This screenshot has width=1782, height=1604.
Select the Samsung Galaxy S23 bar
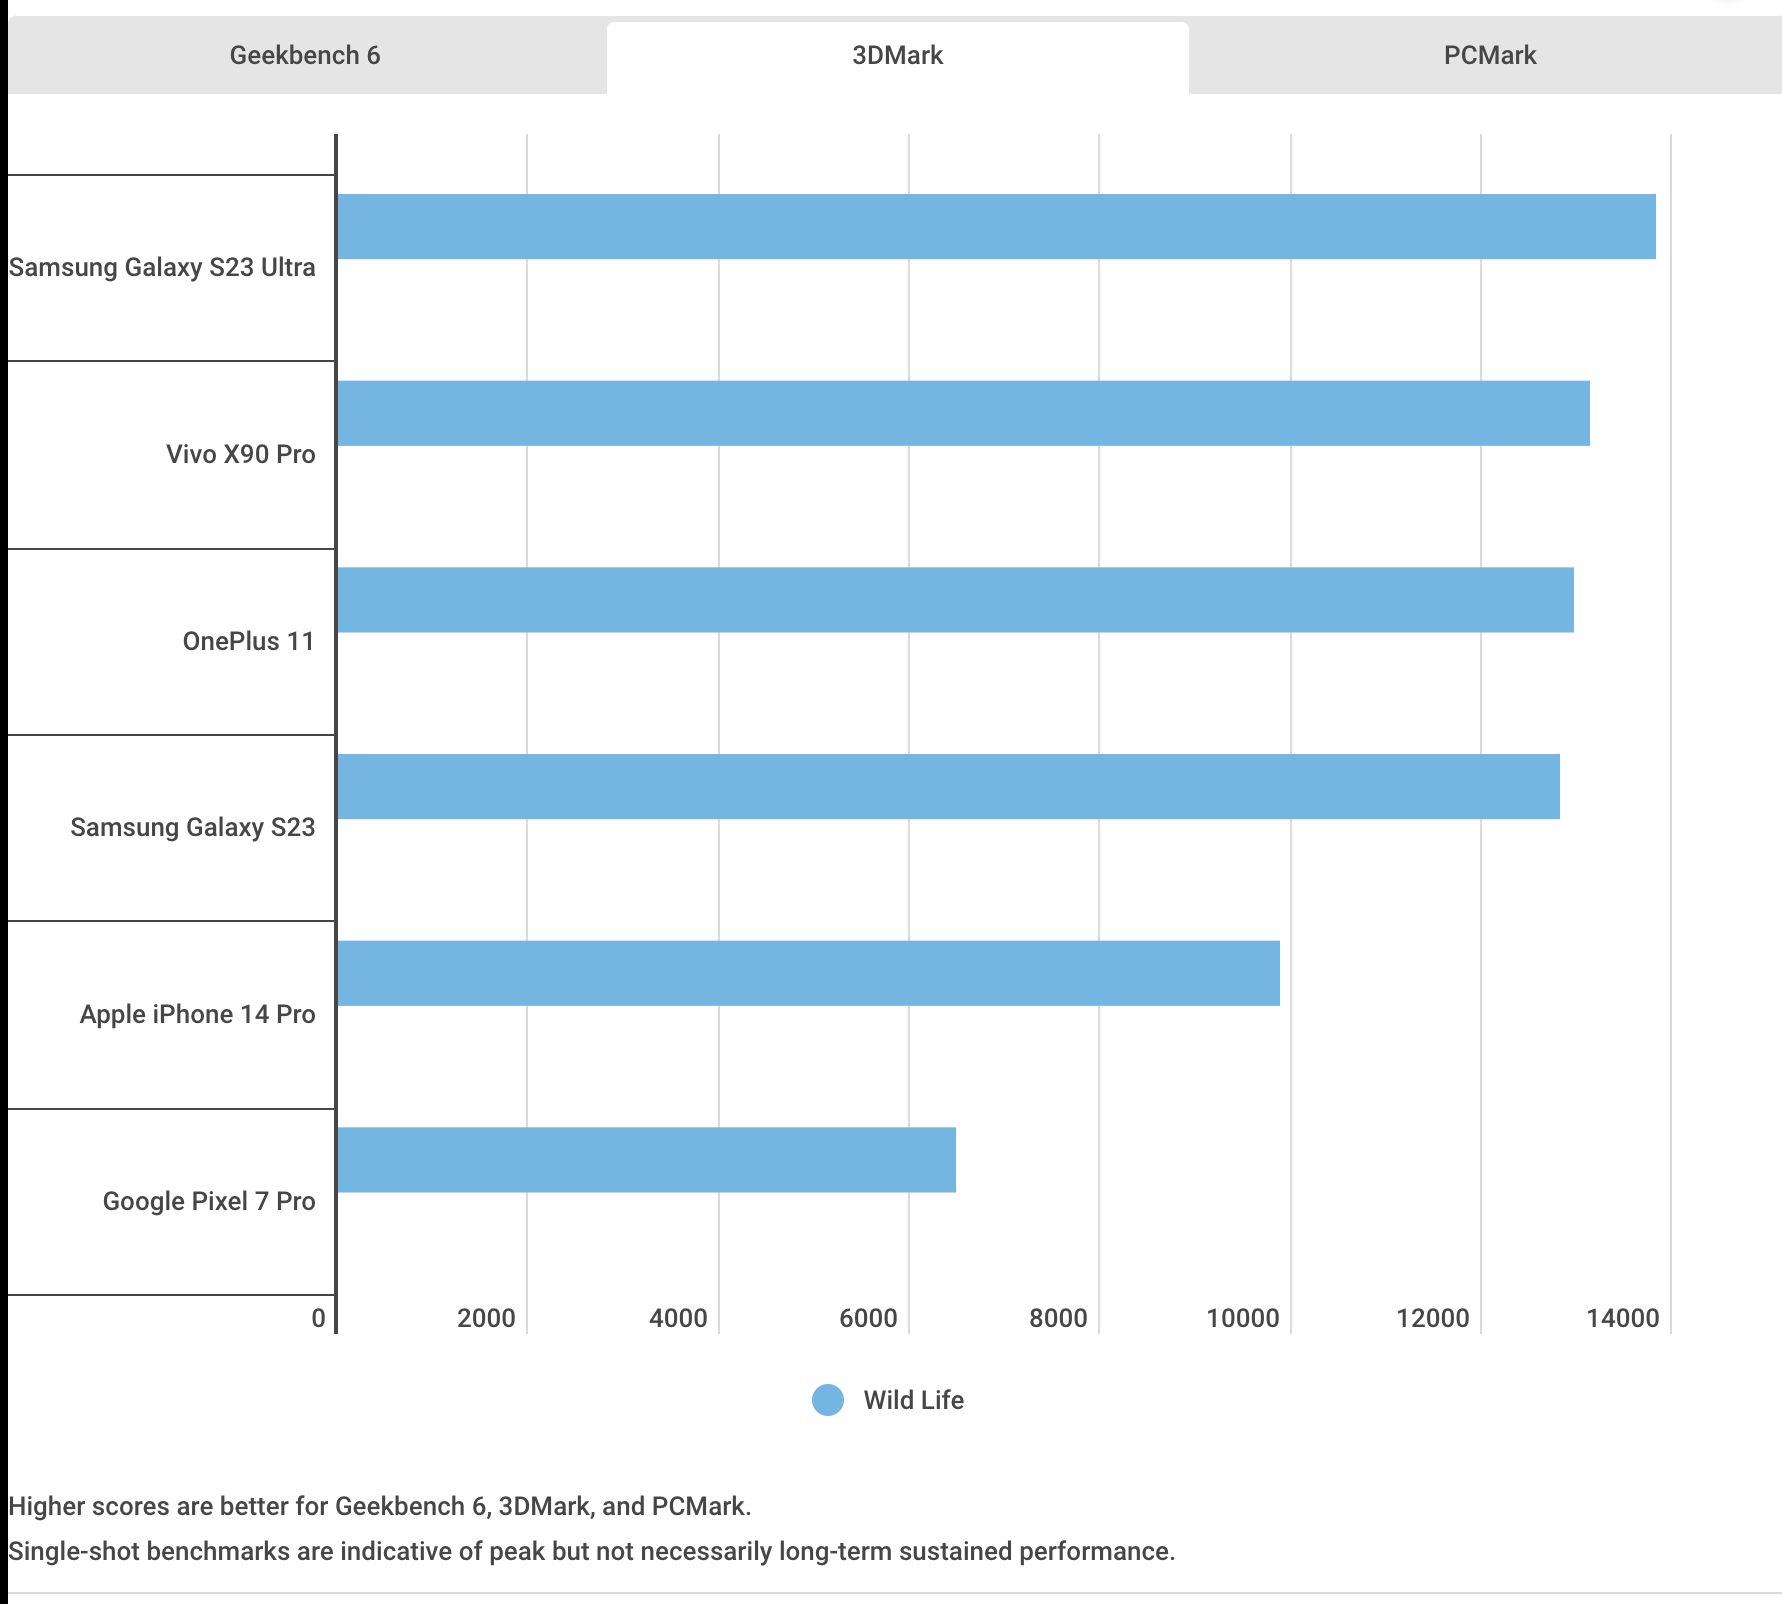pos(948,787)
